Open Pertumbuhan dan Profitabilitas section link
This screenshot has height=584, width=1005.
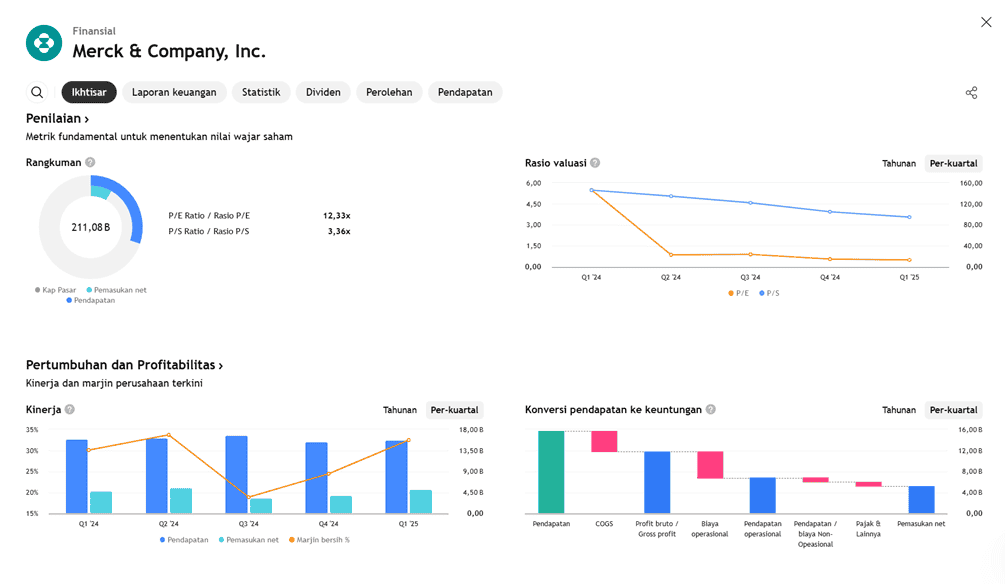124,365
